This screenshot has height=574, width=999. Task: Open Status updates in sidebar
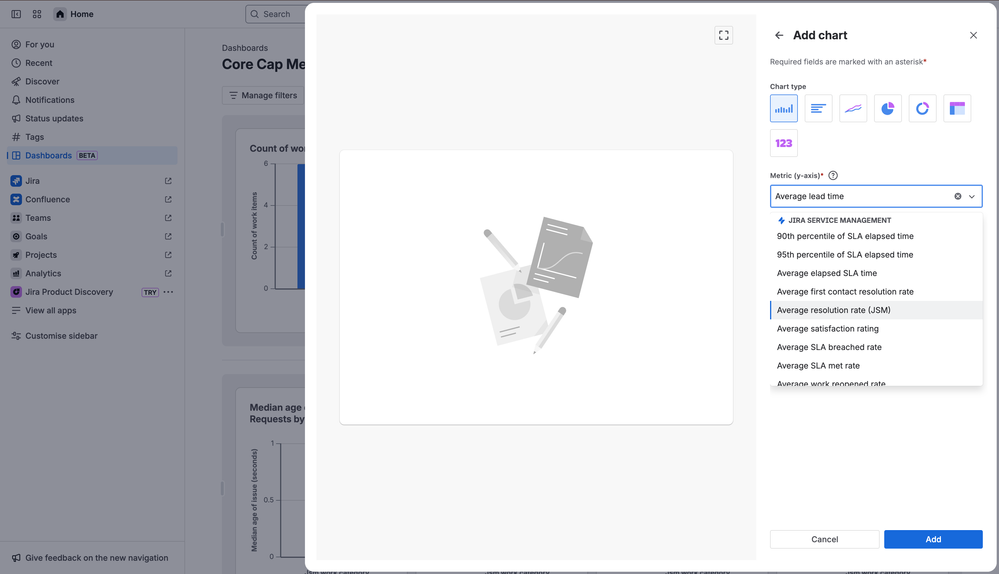click(92, 118)
